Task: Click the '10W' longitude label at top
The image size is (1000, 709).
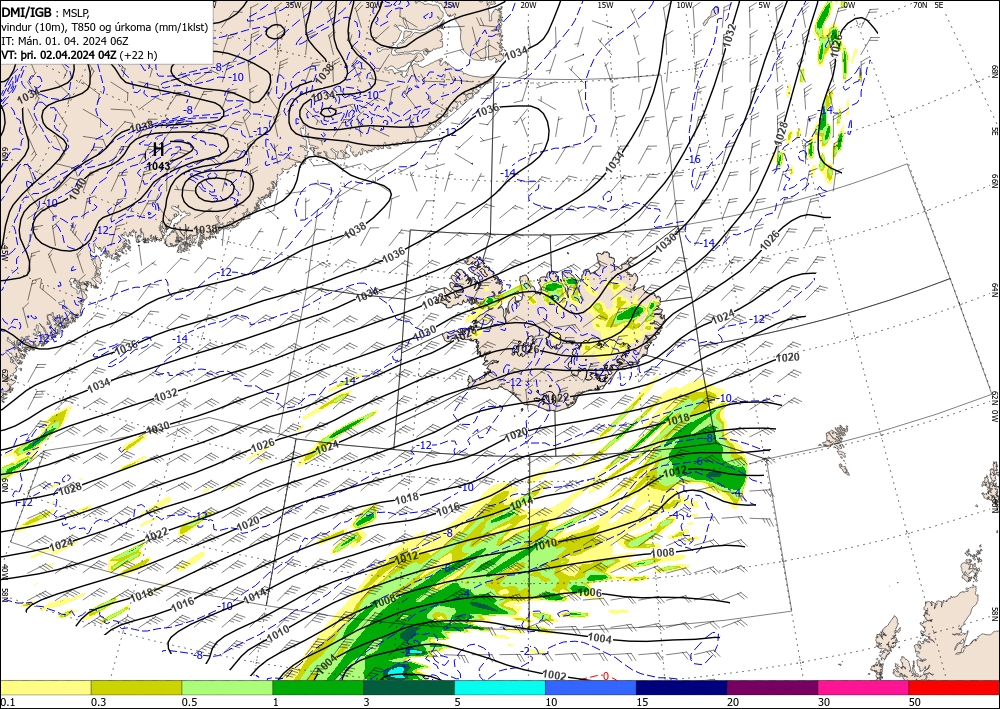Action: coord(684,4)
